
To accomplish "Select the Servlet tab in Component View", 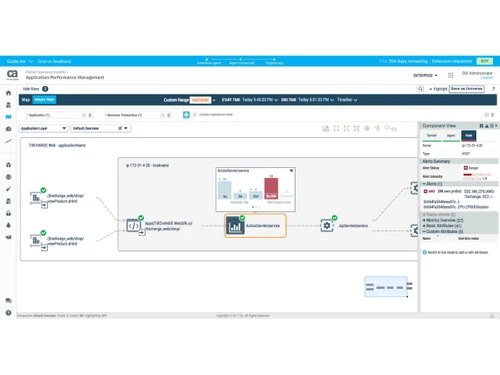I will click(x=432, y=135).
